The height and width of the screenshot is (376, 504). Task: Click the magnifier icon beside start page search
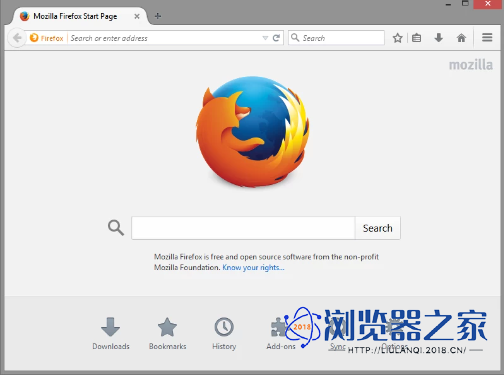tap(116, 228)
